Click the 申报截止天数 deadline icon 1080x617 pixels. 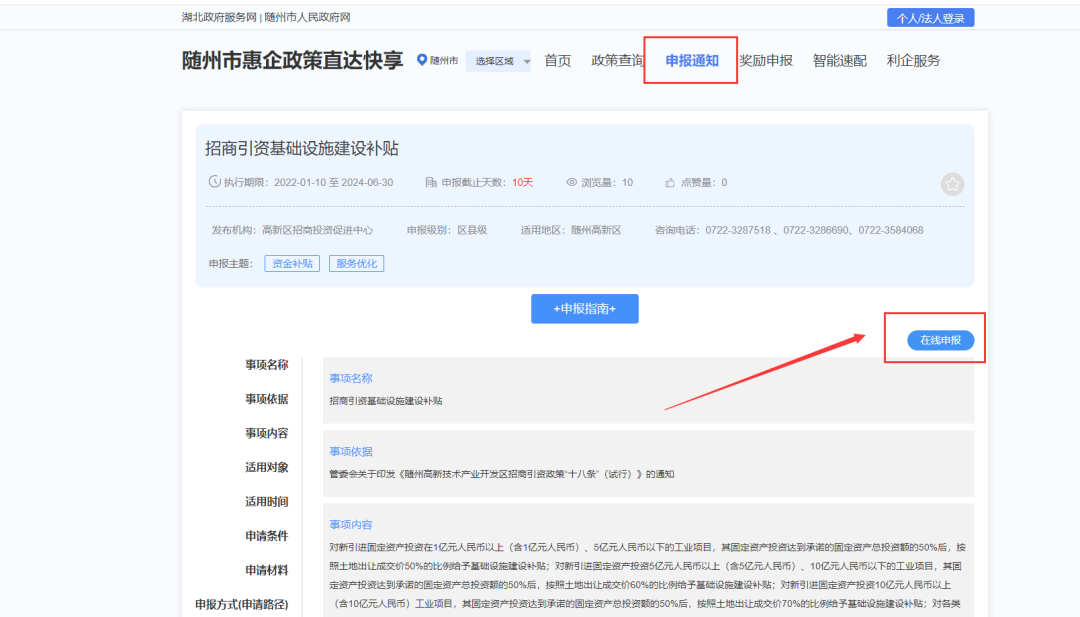coord(431,183)
